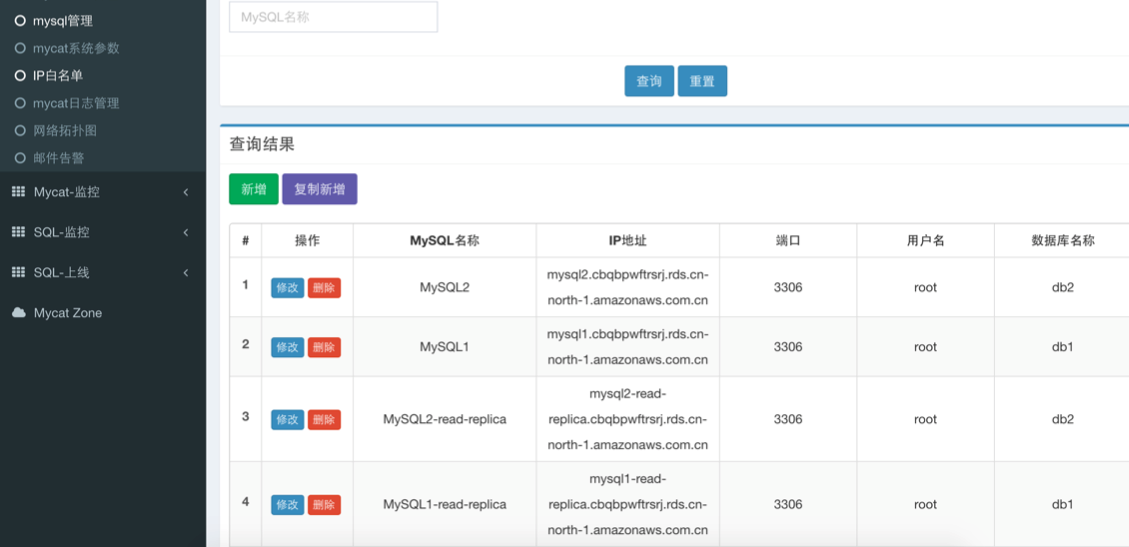Viewport: 1129px width, 547px height.
Task: Click the circle icon beside mysql管理
Action: (x=20, y=21)
